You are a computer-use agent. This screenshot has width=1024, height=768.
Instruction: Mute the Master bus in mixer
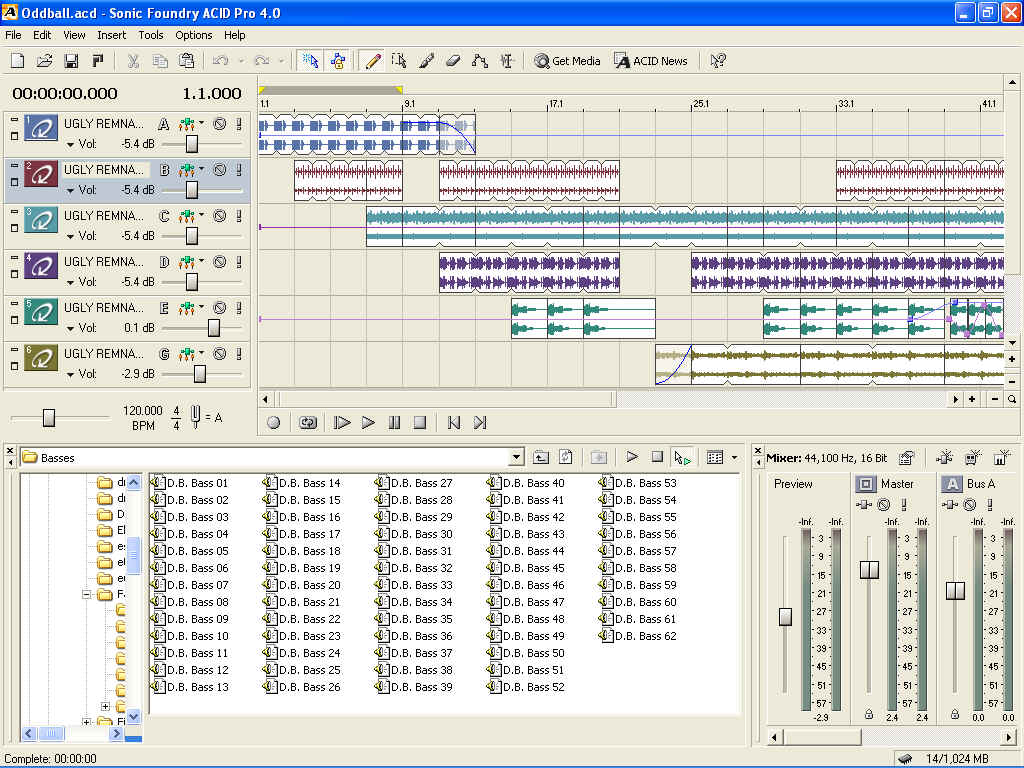[x=884, y=505]
